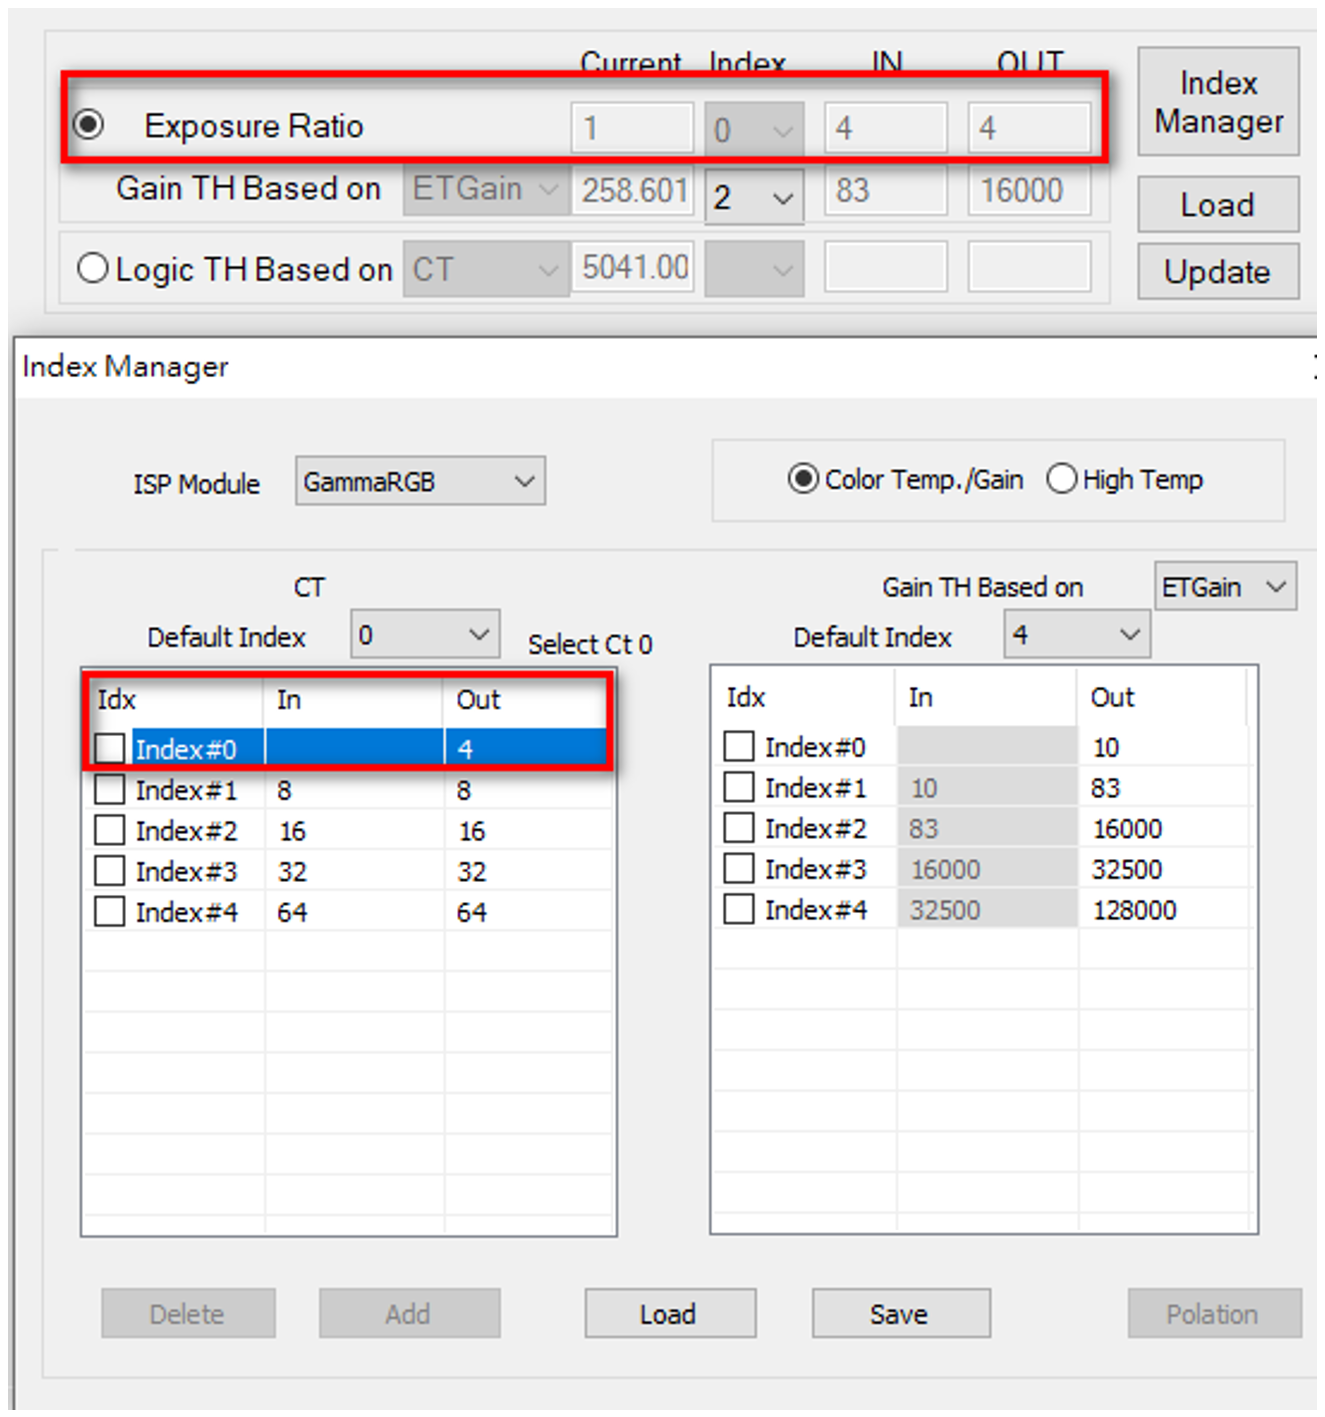Click the Index Manager button
The height and width of the screenshot is (1417, 1325).
click(x=1217, y=102)
